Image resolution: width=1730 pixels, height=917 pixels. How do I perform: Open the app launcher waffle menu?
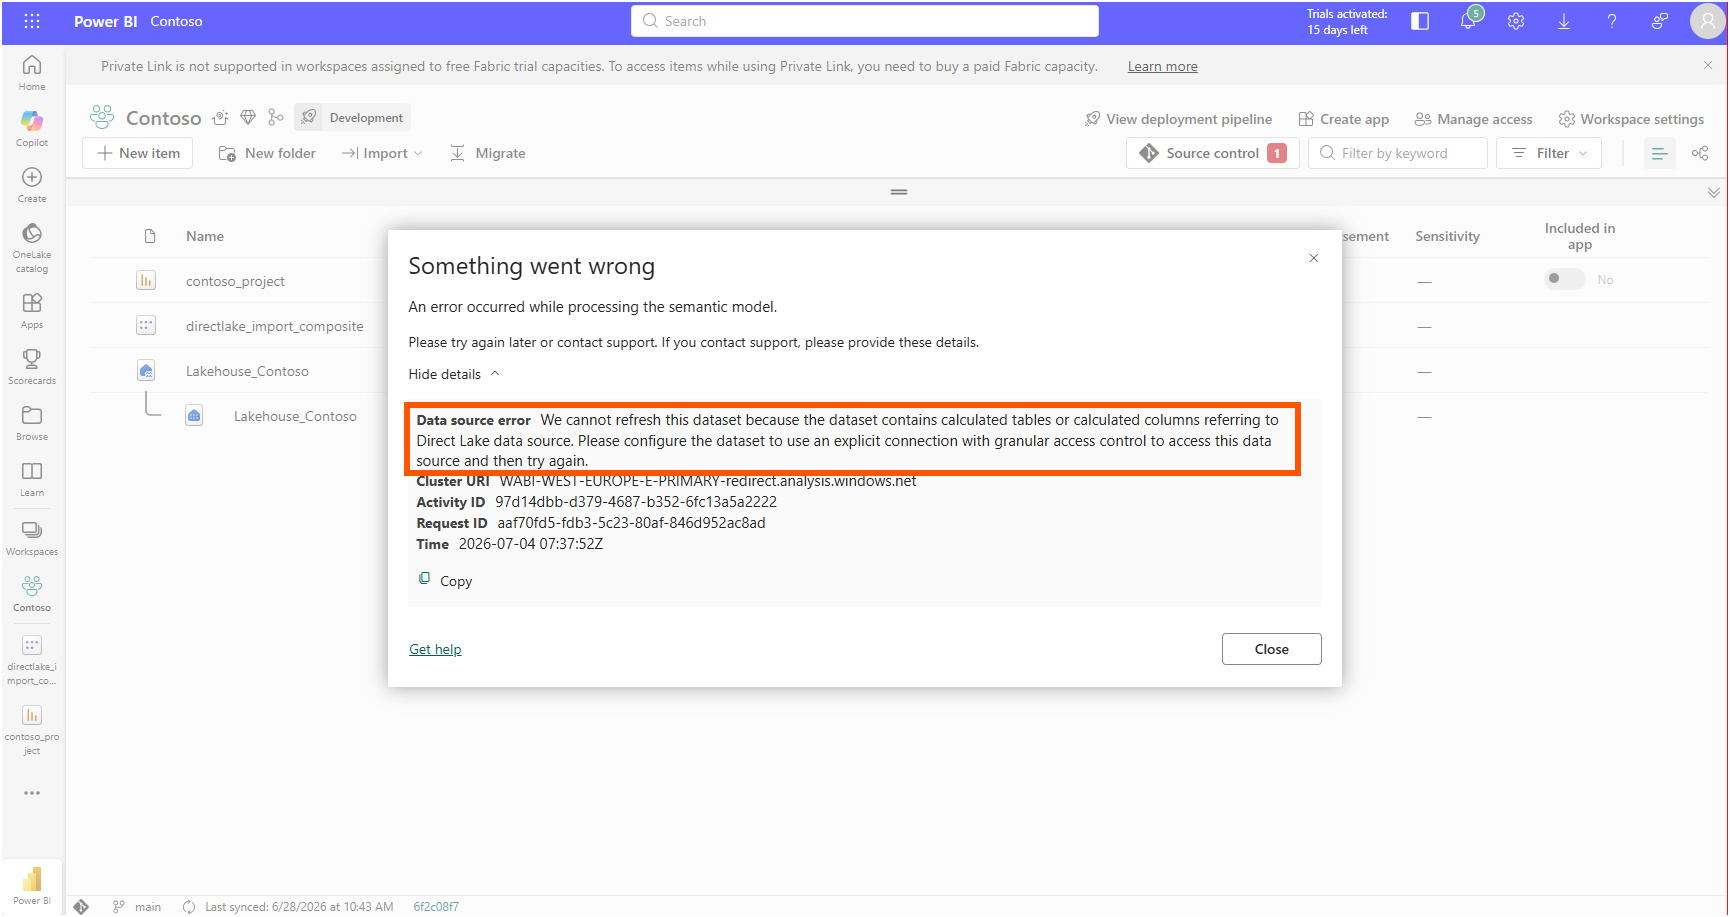coord(32,21)
